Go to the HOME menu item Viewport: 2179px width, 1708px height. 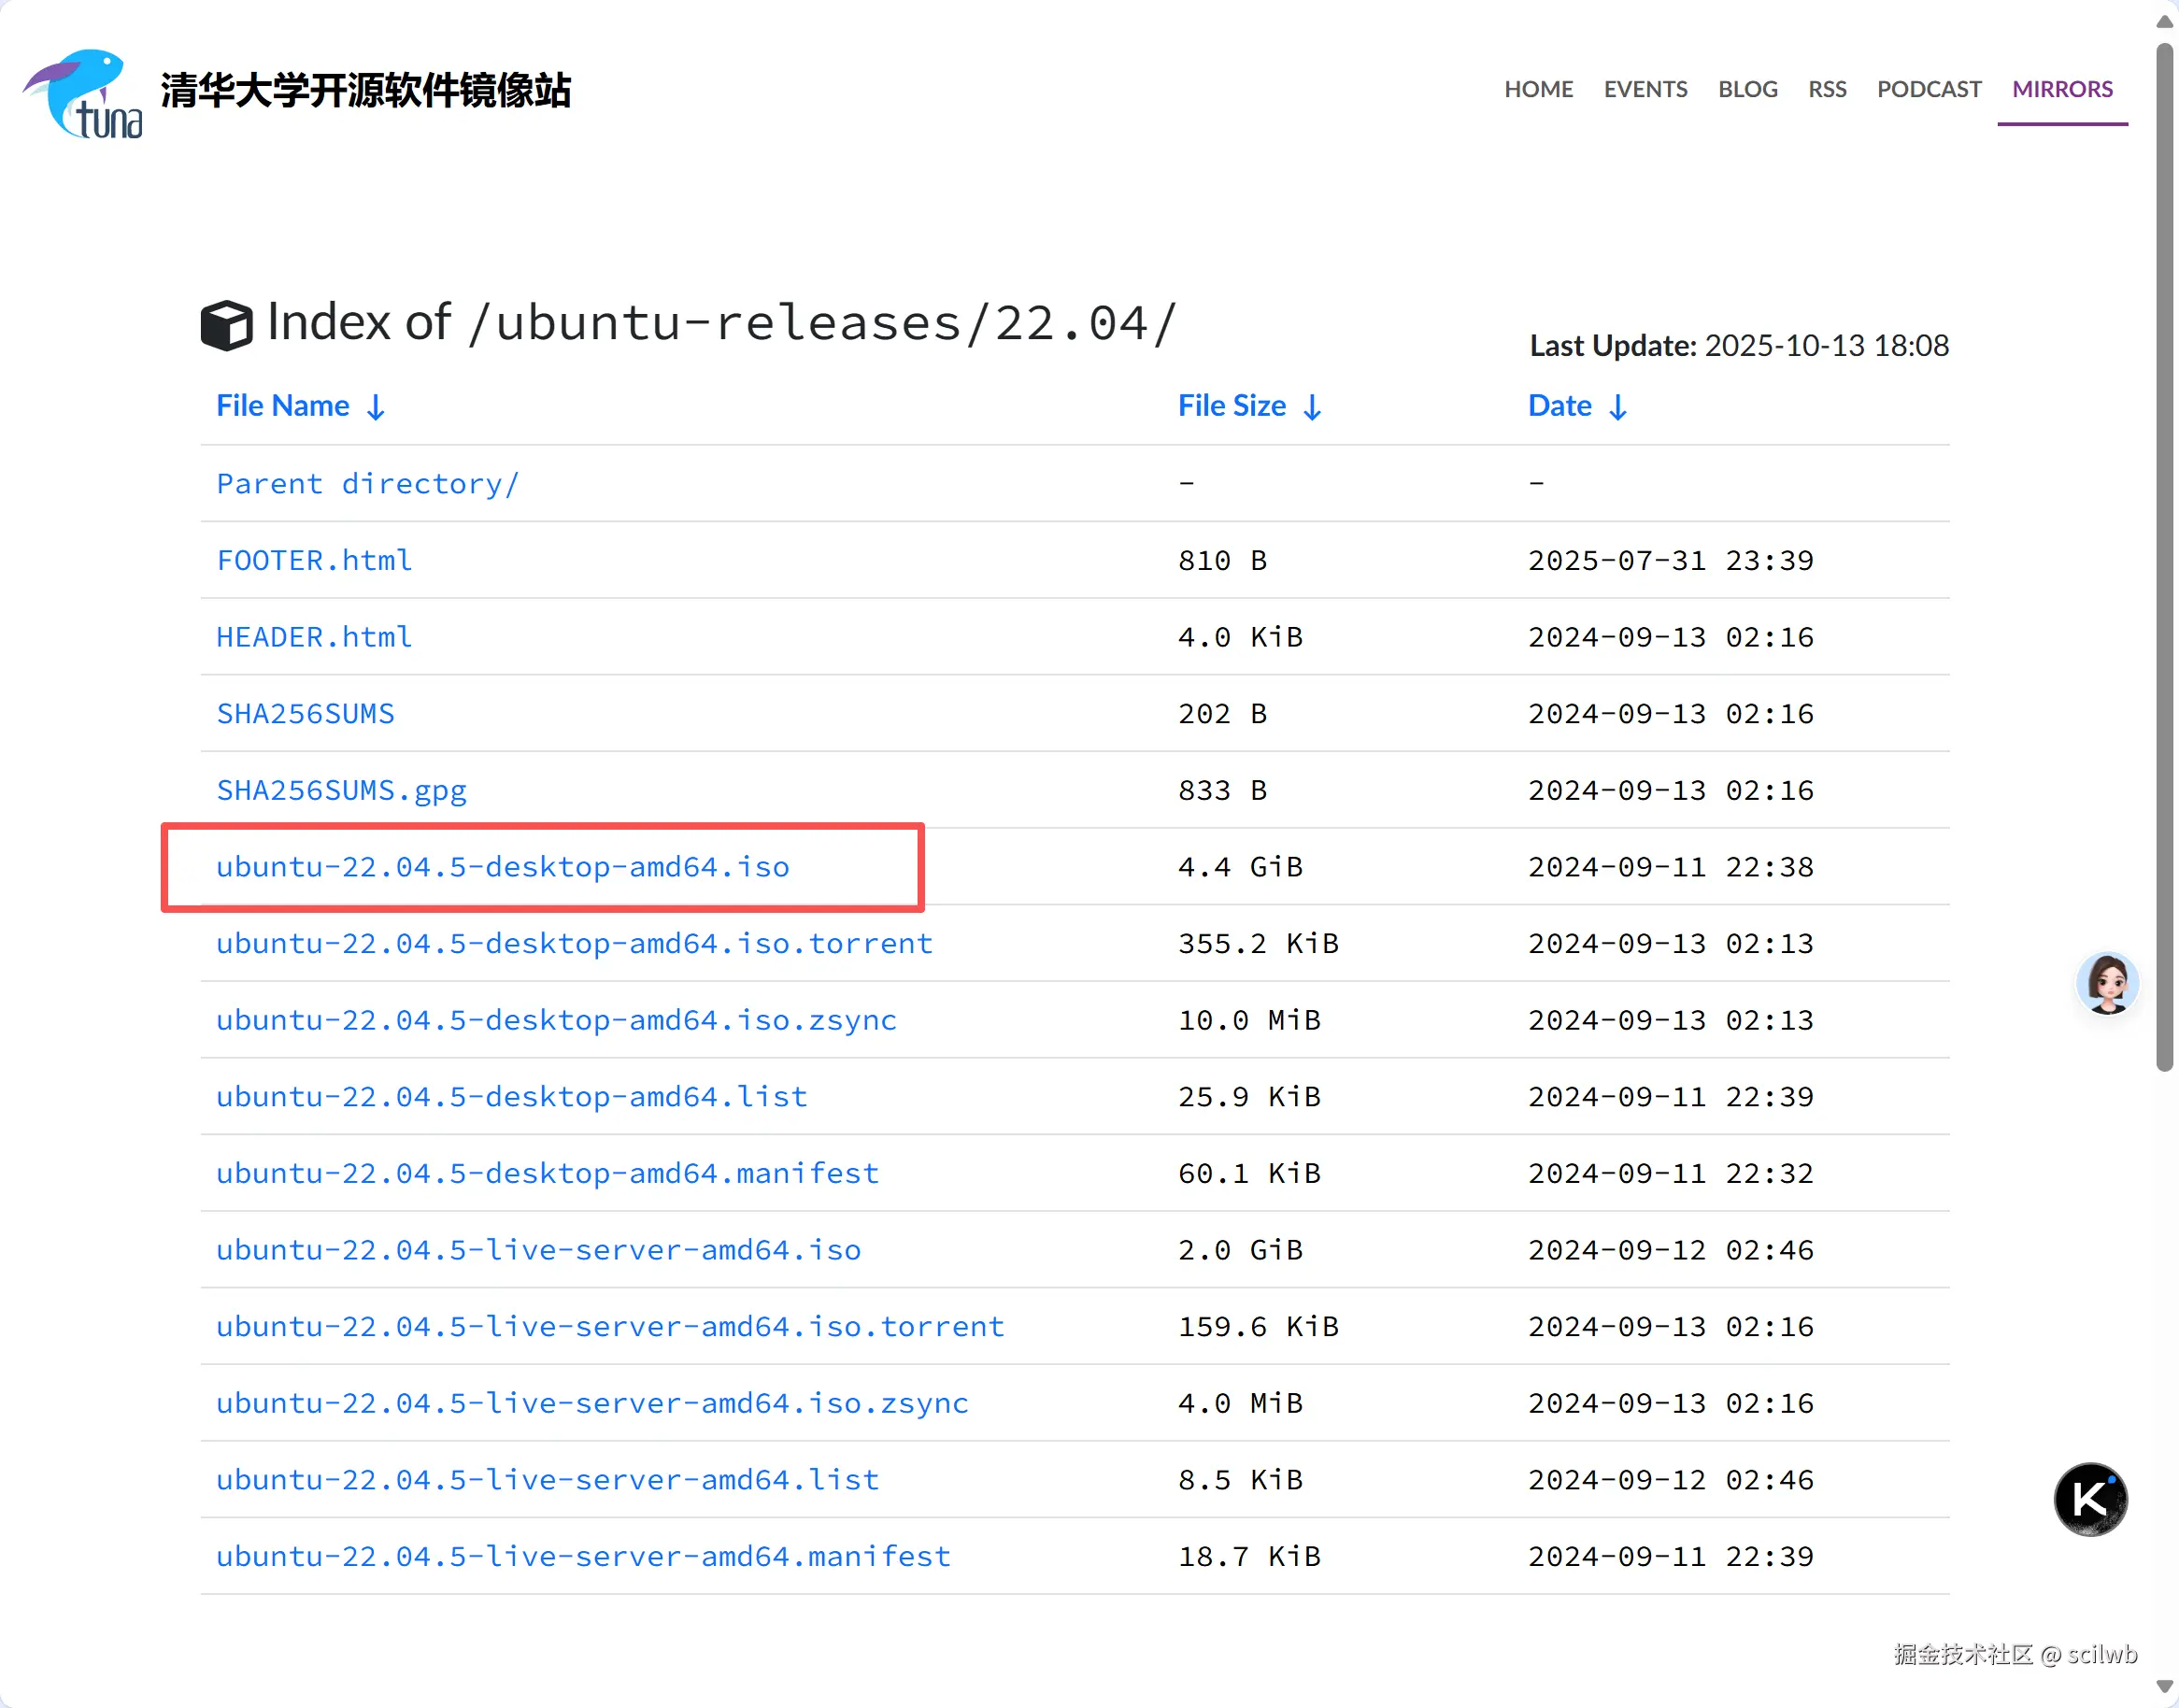point(1538,89)
